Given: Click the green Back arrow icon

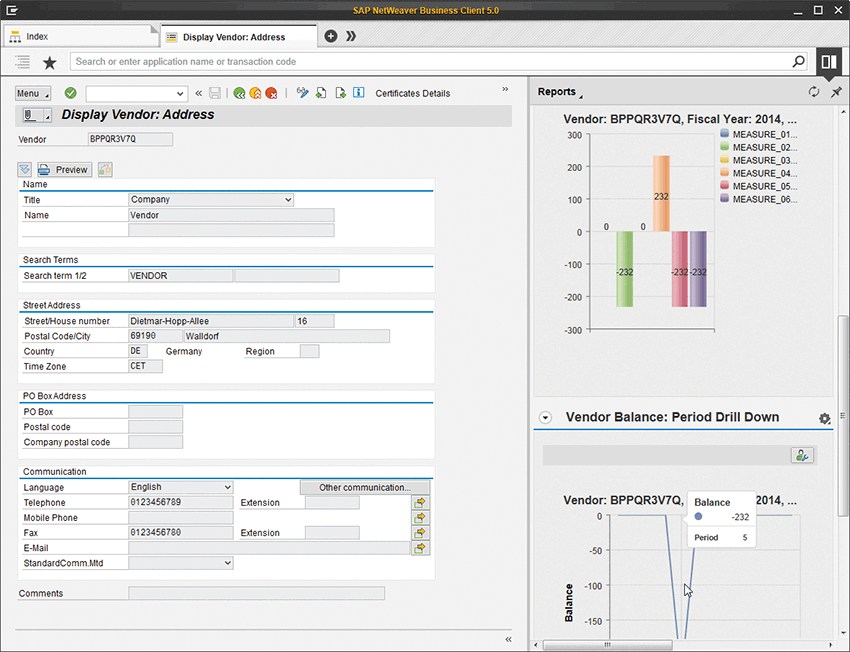Looking at the screenshot, I should pyautogui.click(x=240, y=93).
